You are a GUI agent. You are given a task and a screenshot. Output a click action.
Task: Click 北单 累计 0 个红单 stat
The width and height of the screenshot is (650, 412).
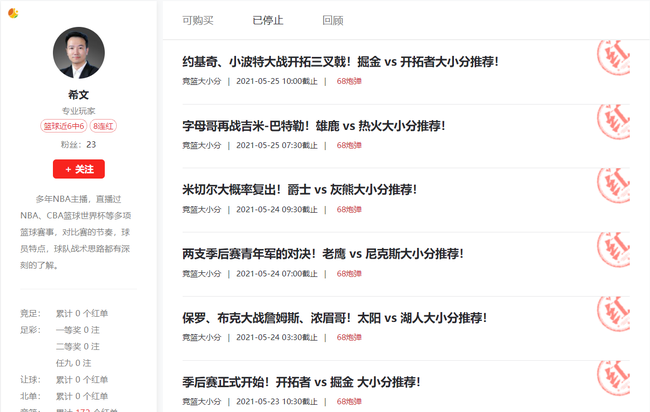pyautogui.click(x=64, y=396)
